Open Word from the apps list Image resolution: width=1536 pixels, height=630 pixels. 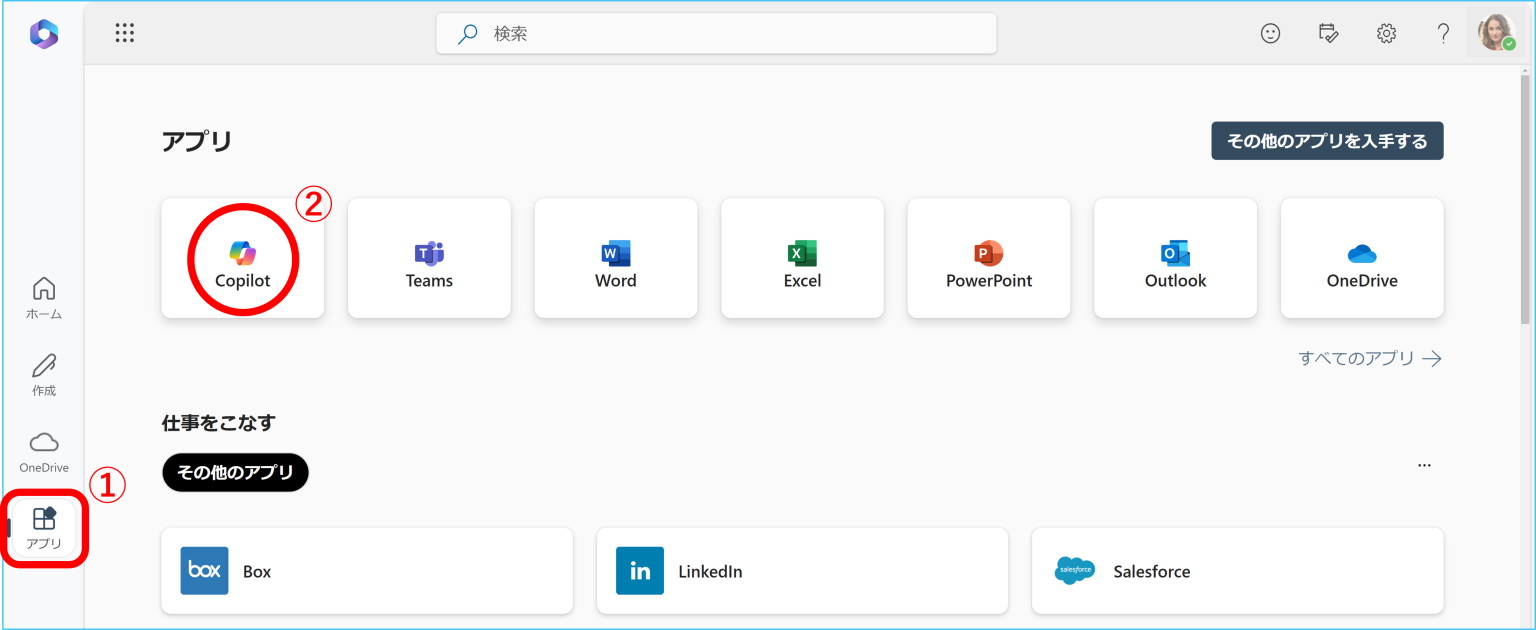click(x=615, y=258)
